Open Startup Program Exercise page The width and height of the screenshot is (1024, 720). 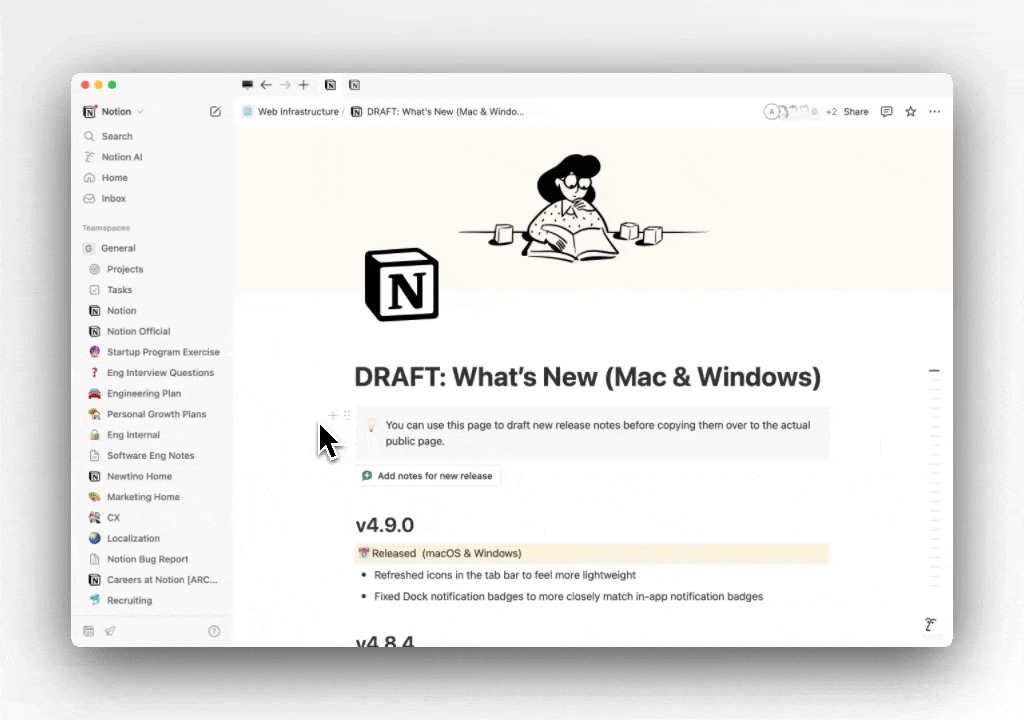[x=163, y=352]
